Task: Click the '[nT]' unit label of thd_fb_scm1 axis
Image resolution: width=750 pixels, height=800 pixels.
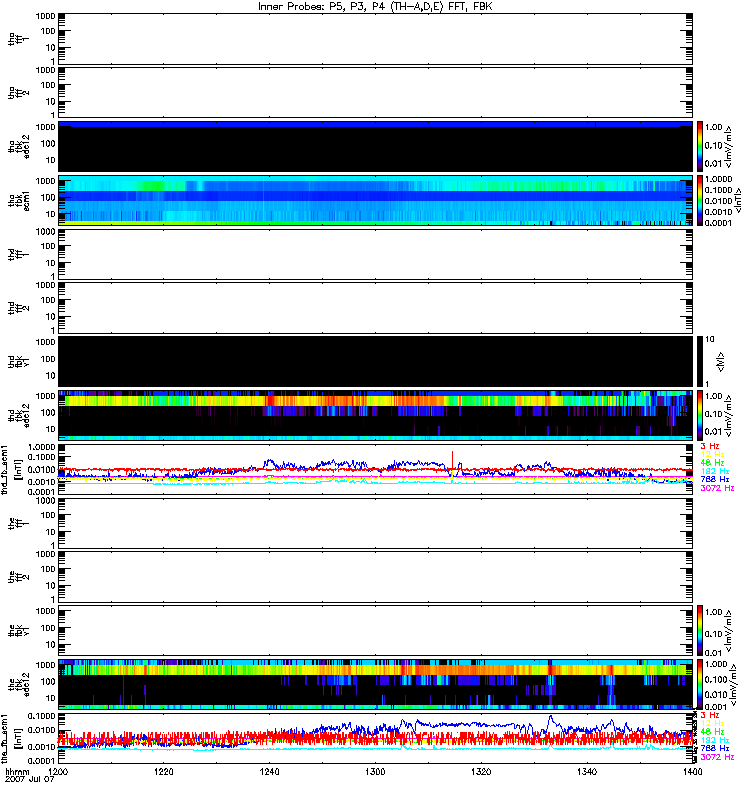Action: 18,469
